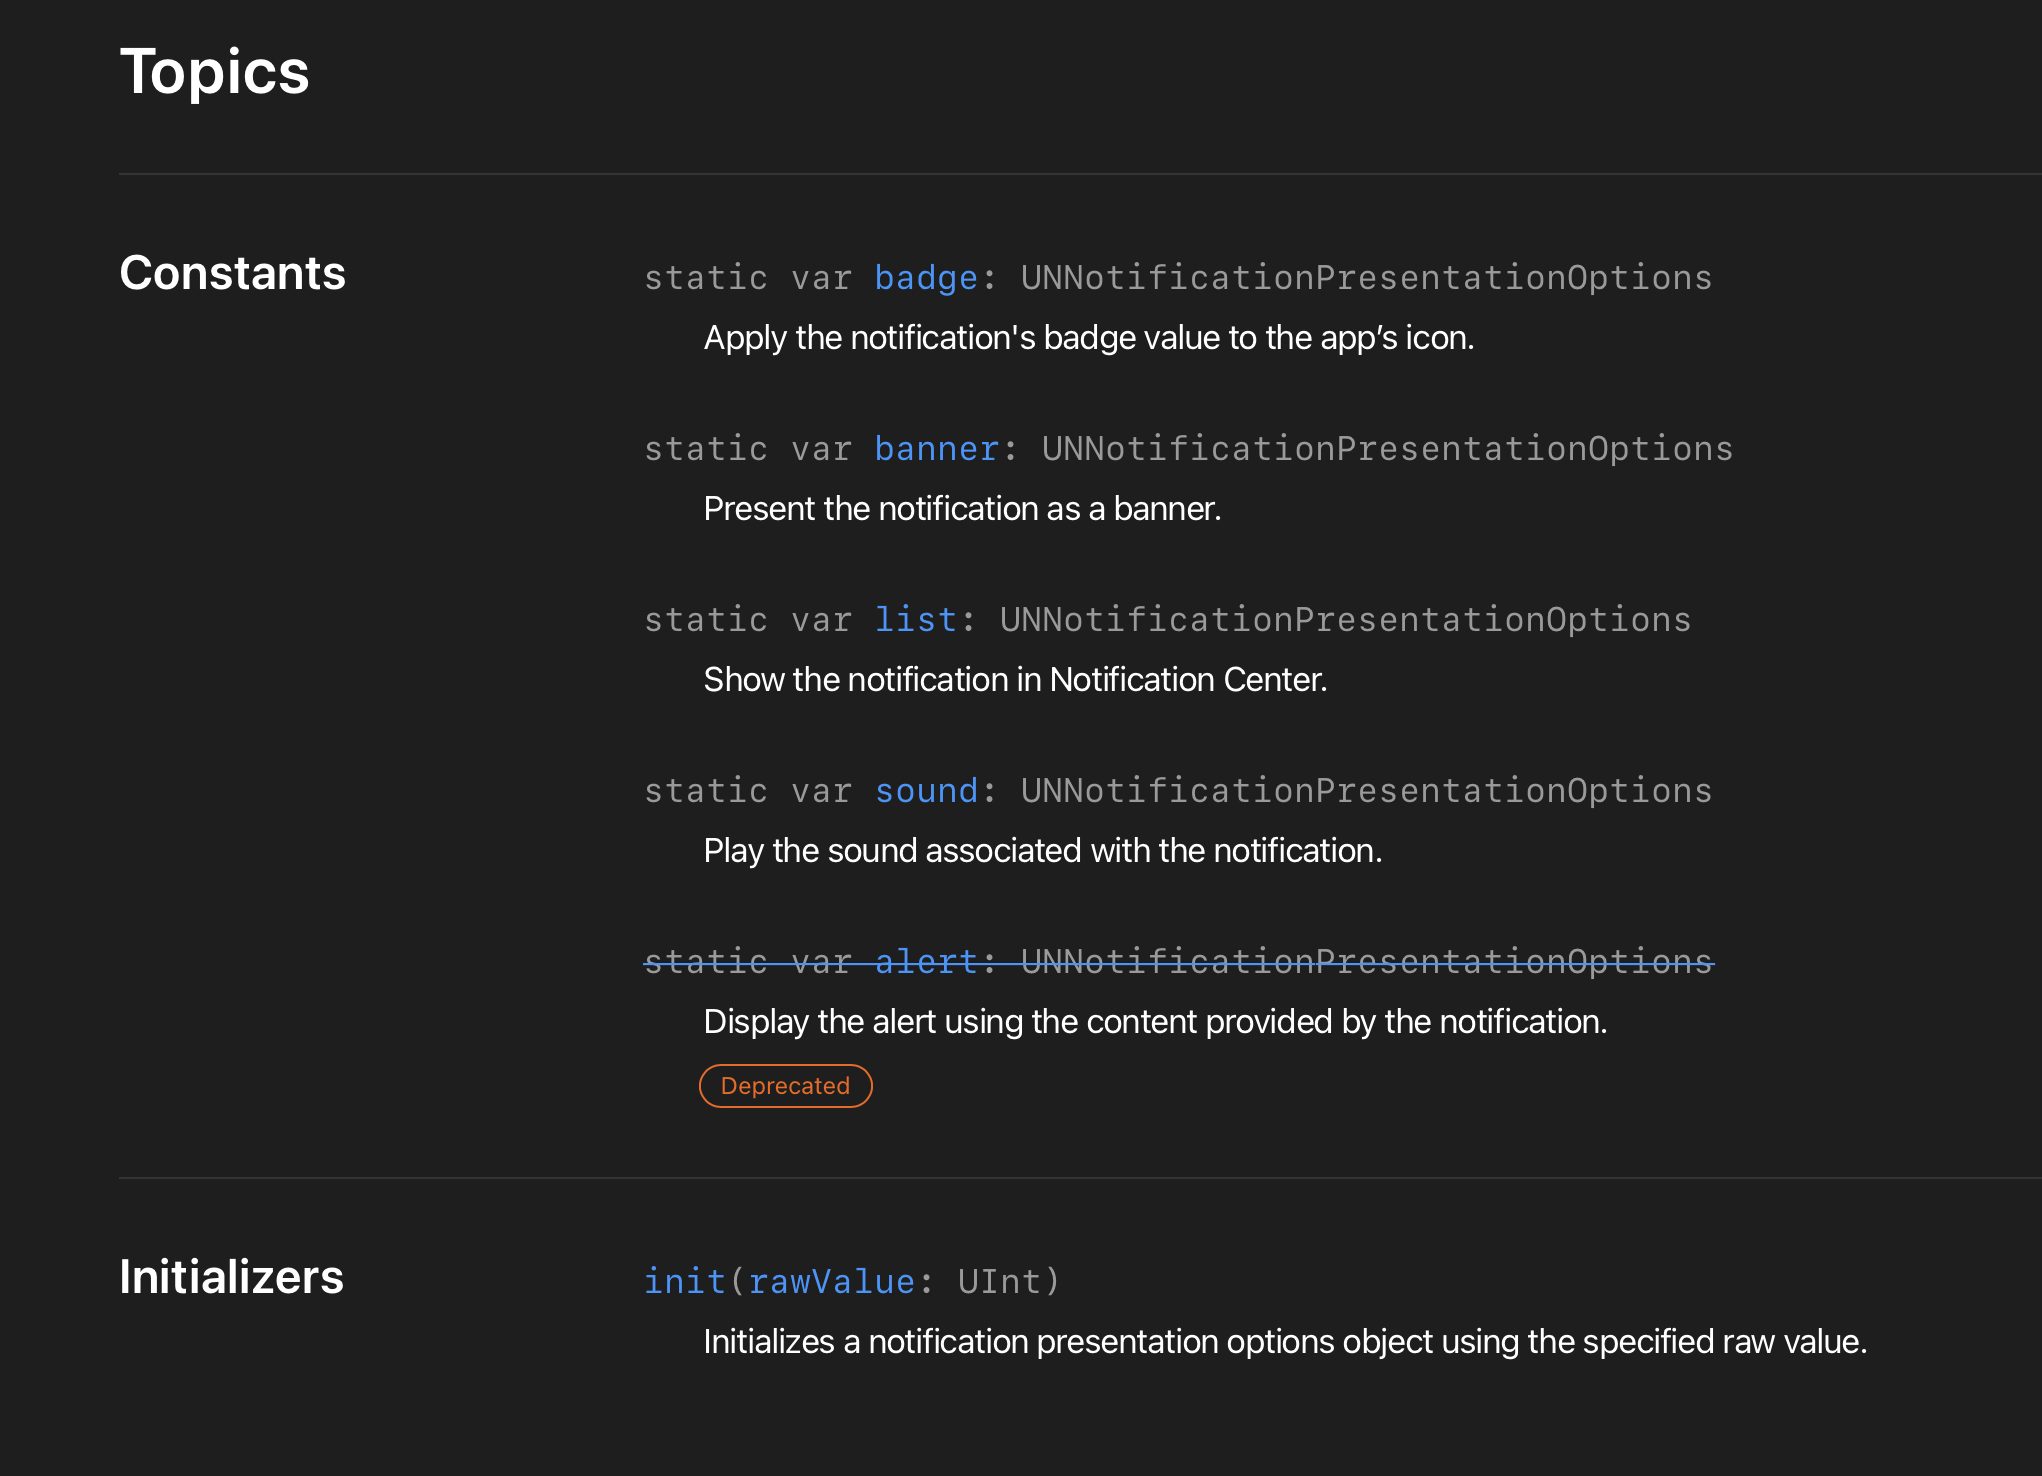The width and height of the screenshot is (2042, 1476).
Task: Open the sound constant link
Action: pos(925,791)
